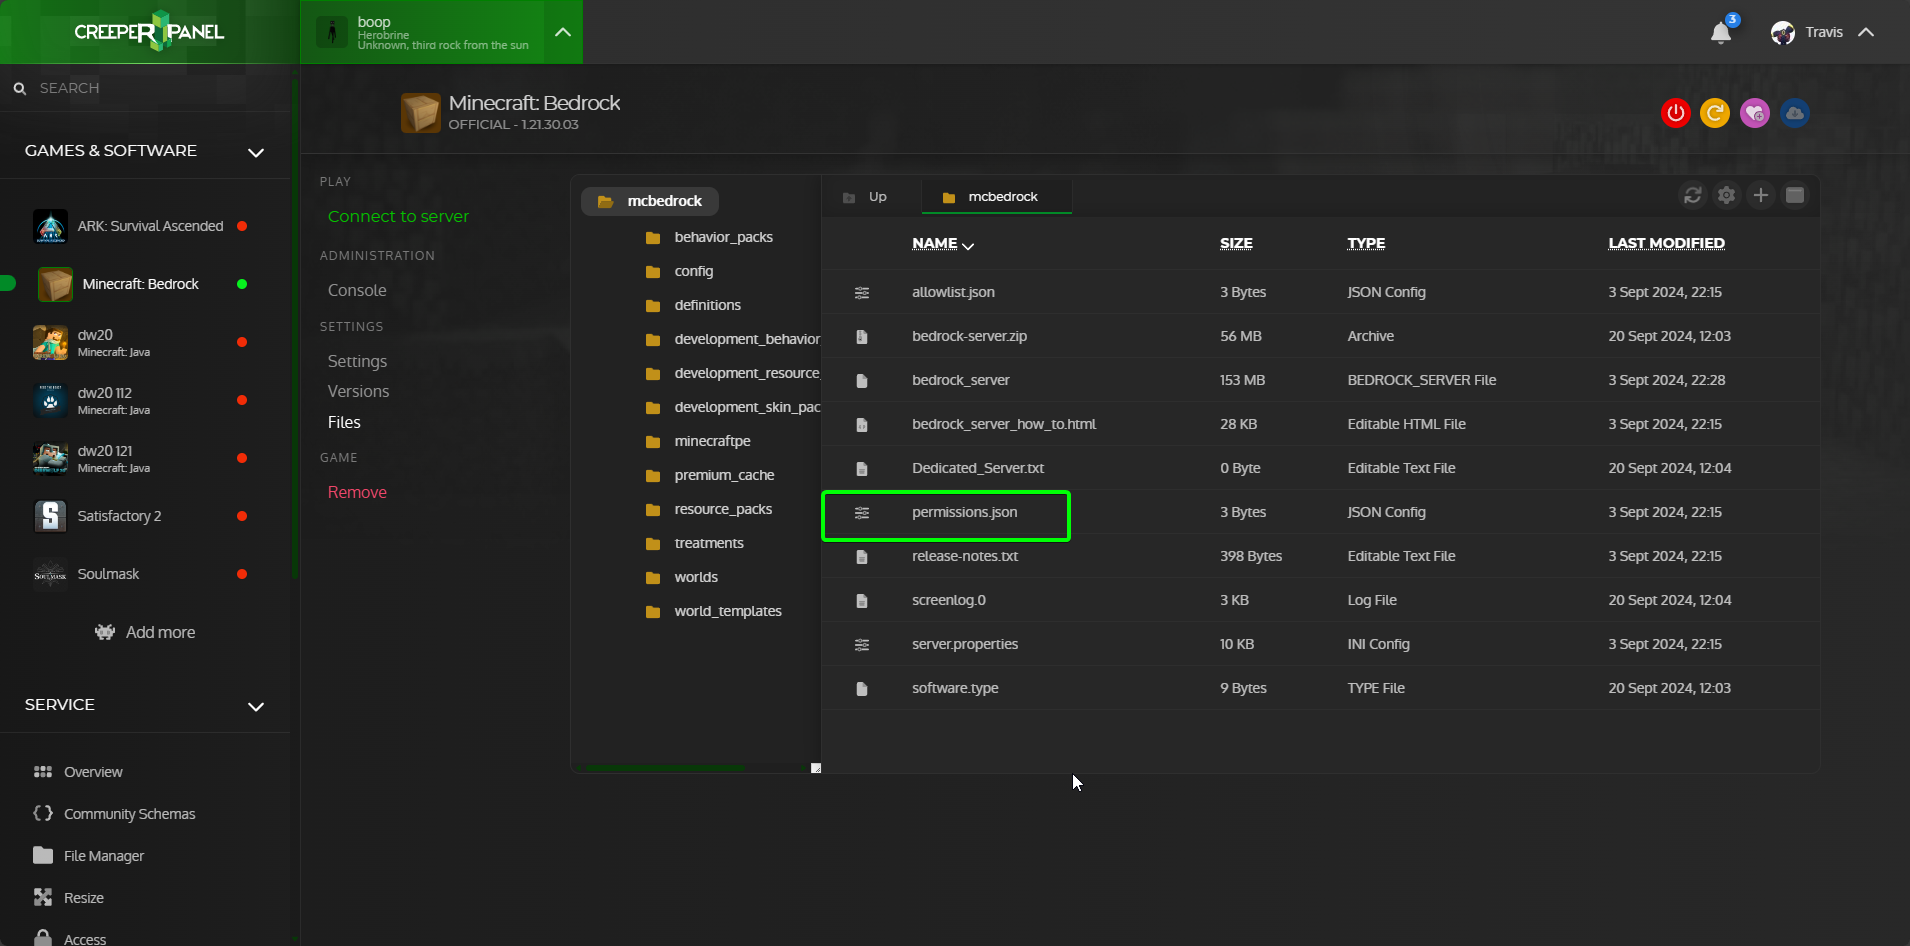Click the pink heart icon

coord(1755,113)
